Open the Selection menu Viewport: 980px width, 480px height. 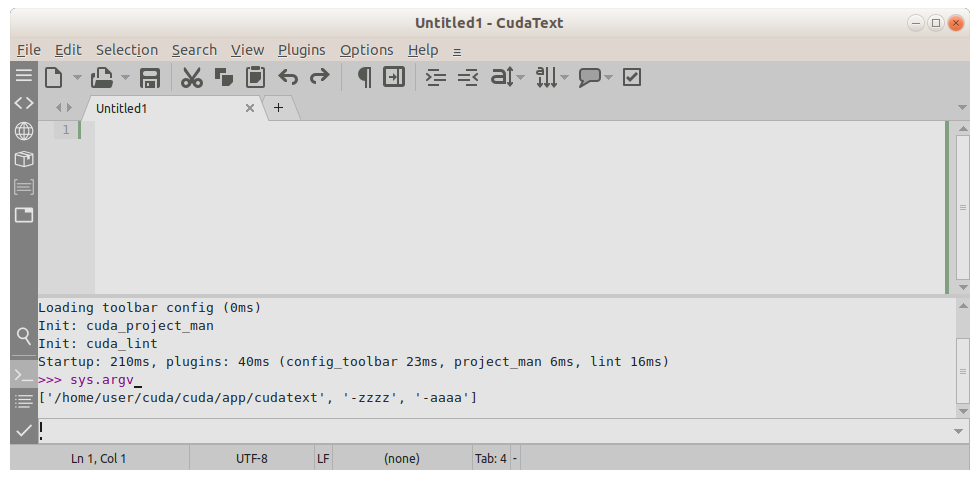pyautogui.click(x=127, y=50)
